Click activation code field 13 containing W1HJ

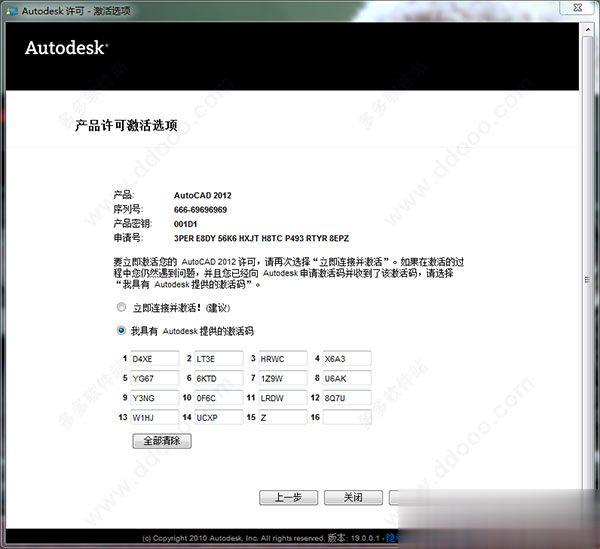click(x=155, y=417)
